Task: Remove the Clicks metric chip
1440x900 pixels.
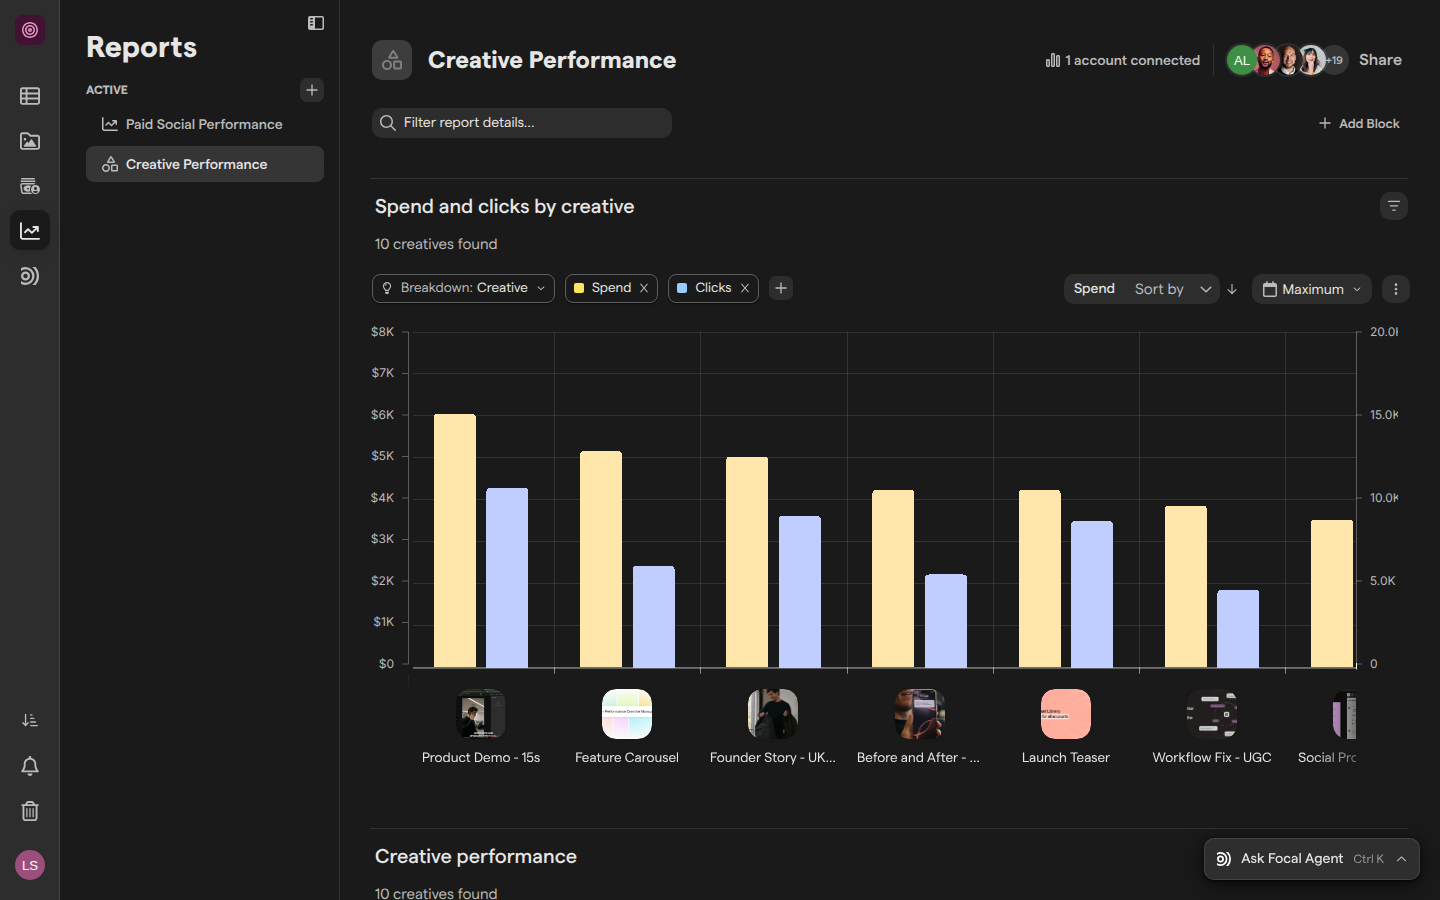Action: [745, 288]
